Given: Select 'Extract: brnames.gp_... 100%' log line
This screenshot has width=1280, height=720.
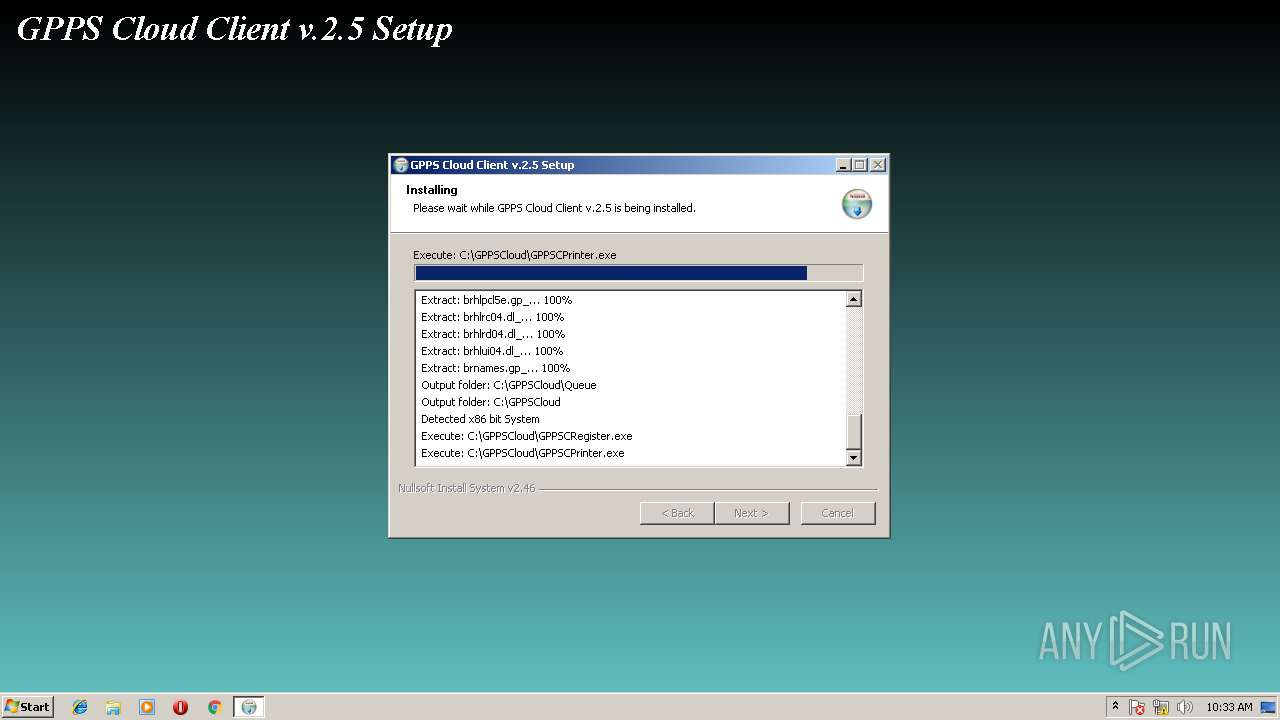Looking at the screenshot, I should 495,368.
